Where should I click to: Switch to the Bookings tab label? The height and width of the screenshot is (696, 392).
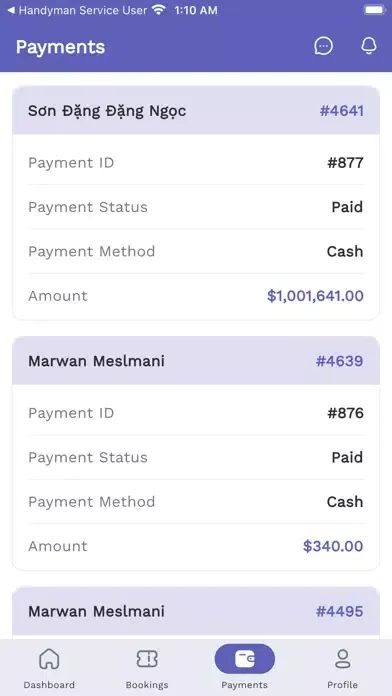[x=147, y=684]
